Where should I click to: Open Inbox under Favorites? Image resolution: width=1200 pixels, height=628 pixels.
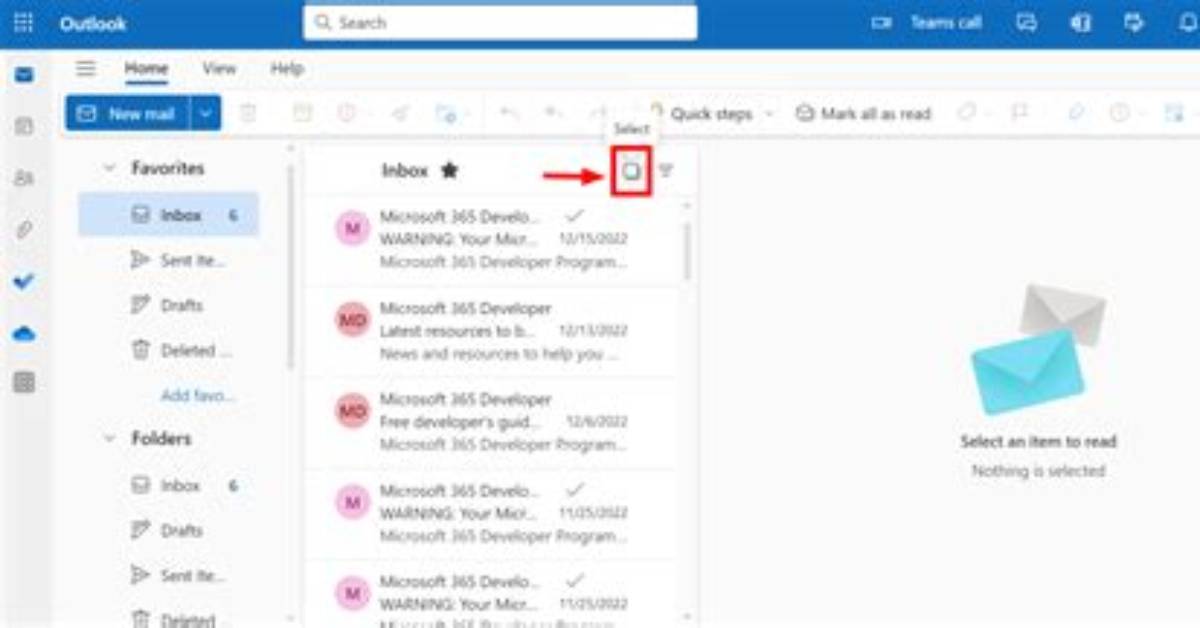click(168, 215)
